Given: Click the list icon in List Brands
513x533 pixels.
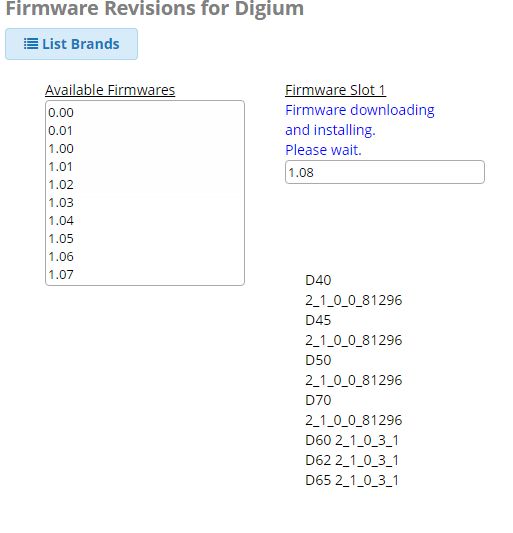Looking at the screenshot, I should point(31,44).
